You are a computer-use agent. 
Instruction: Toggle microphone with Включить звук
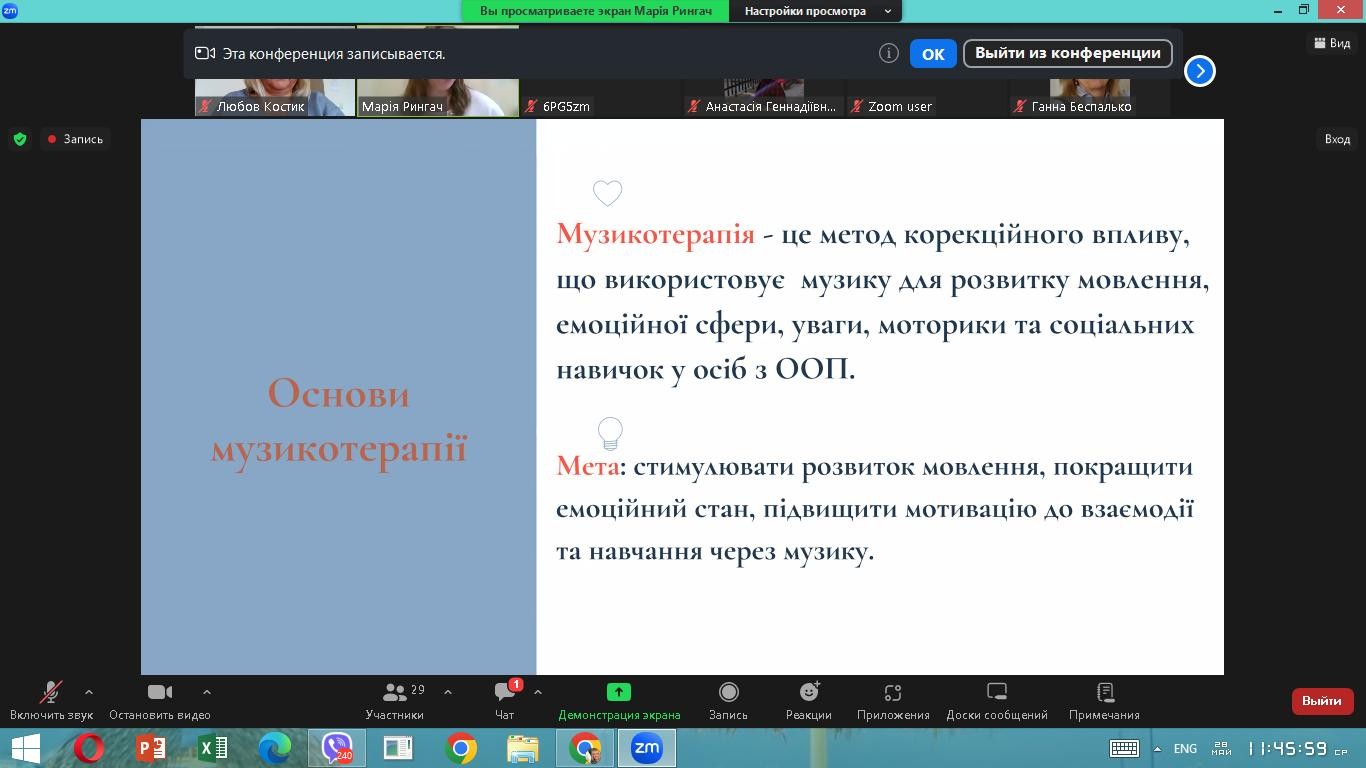51,701
